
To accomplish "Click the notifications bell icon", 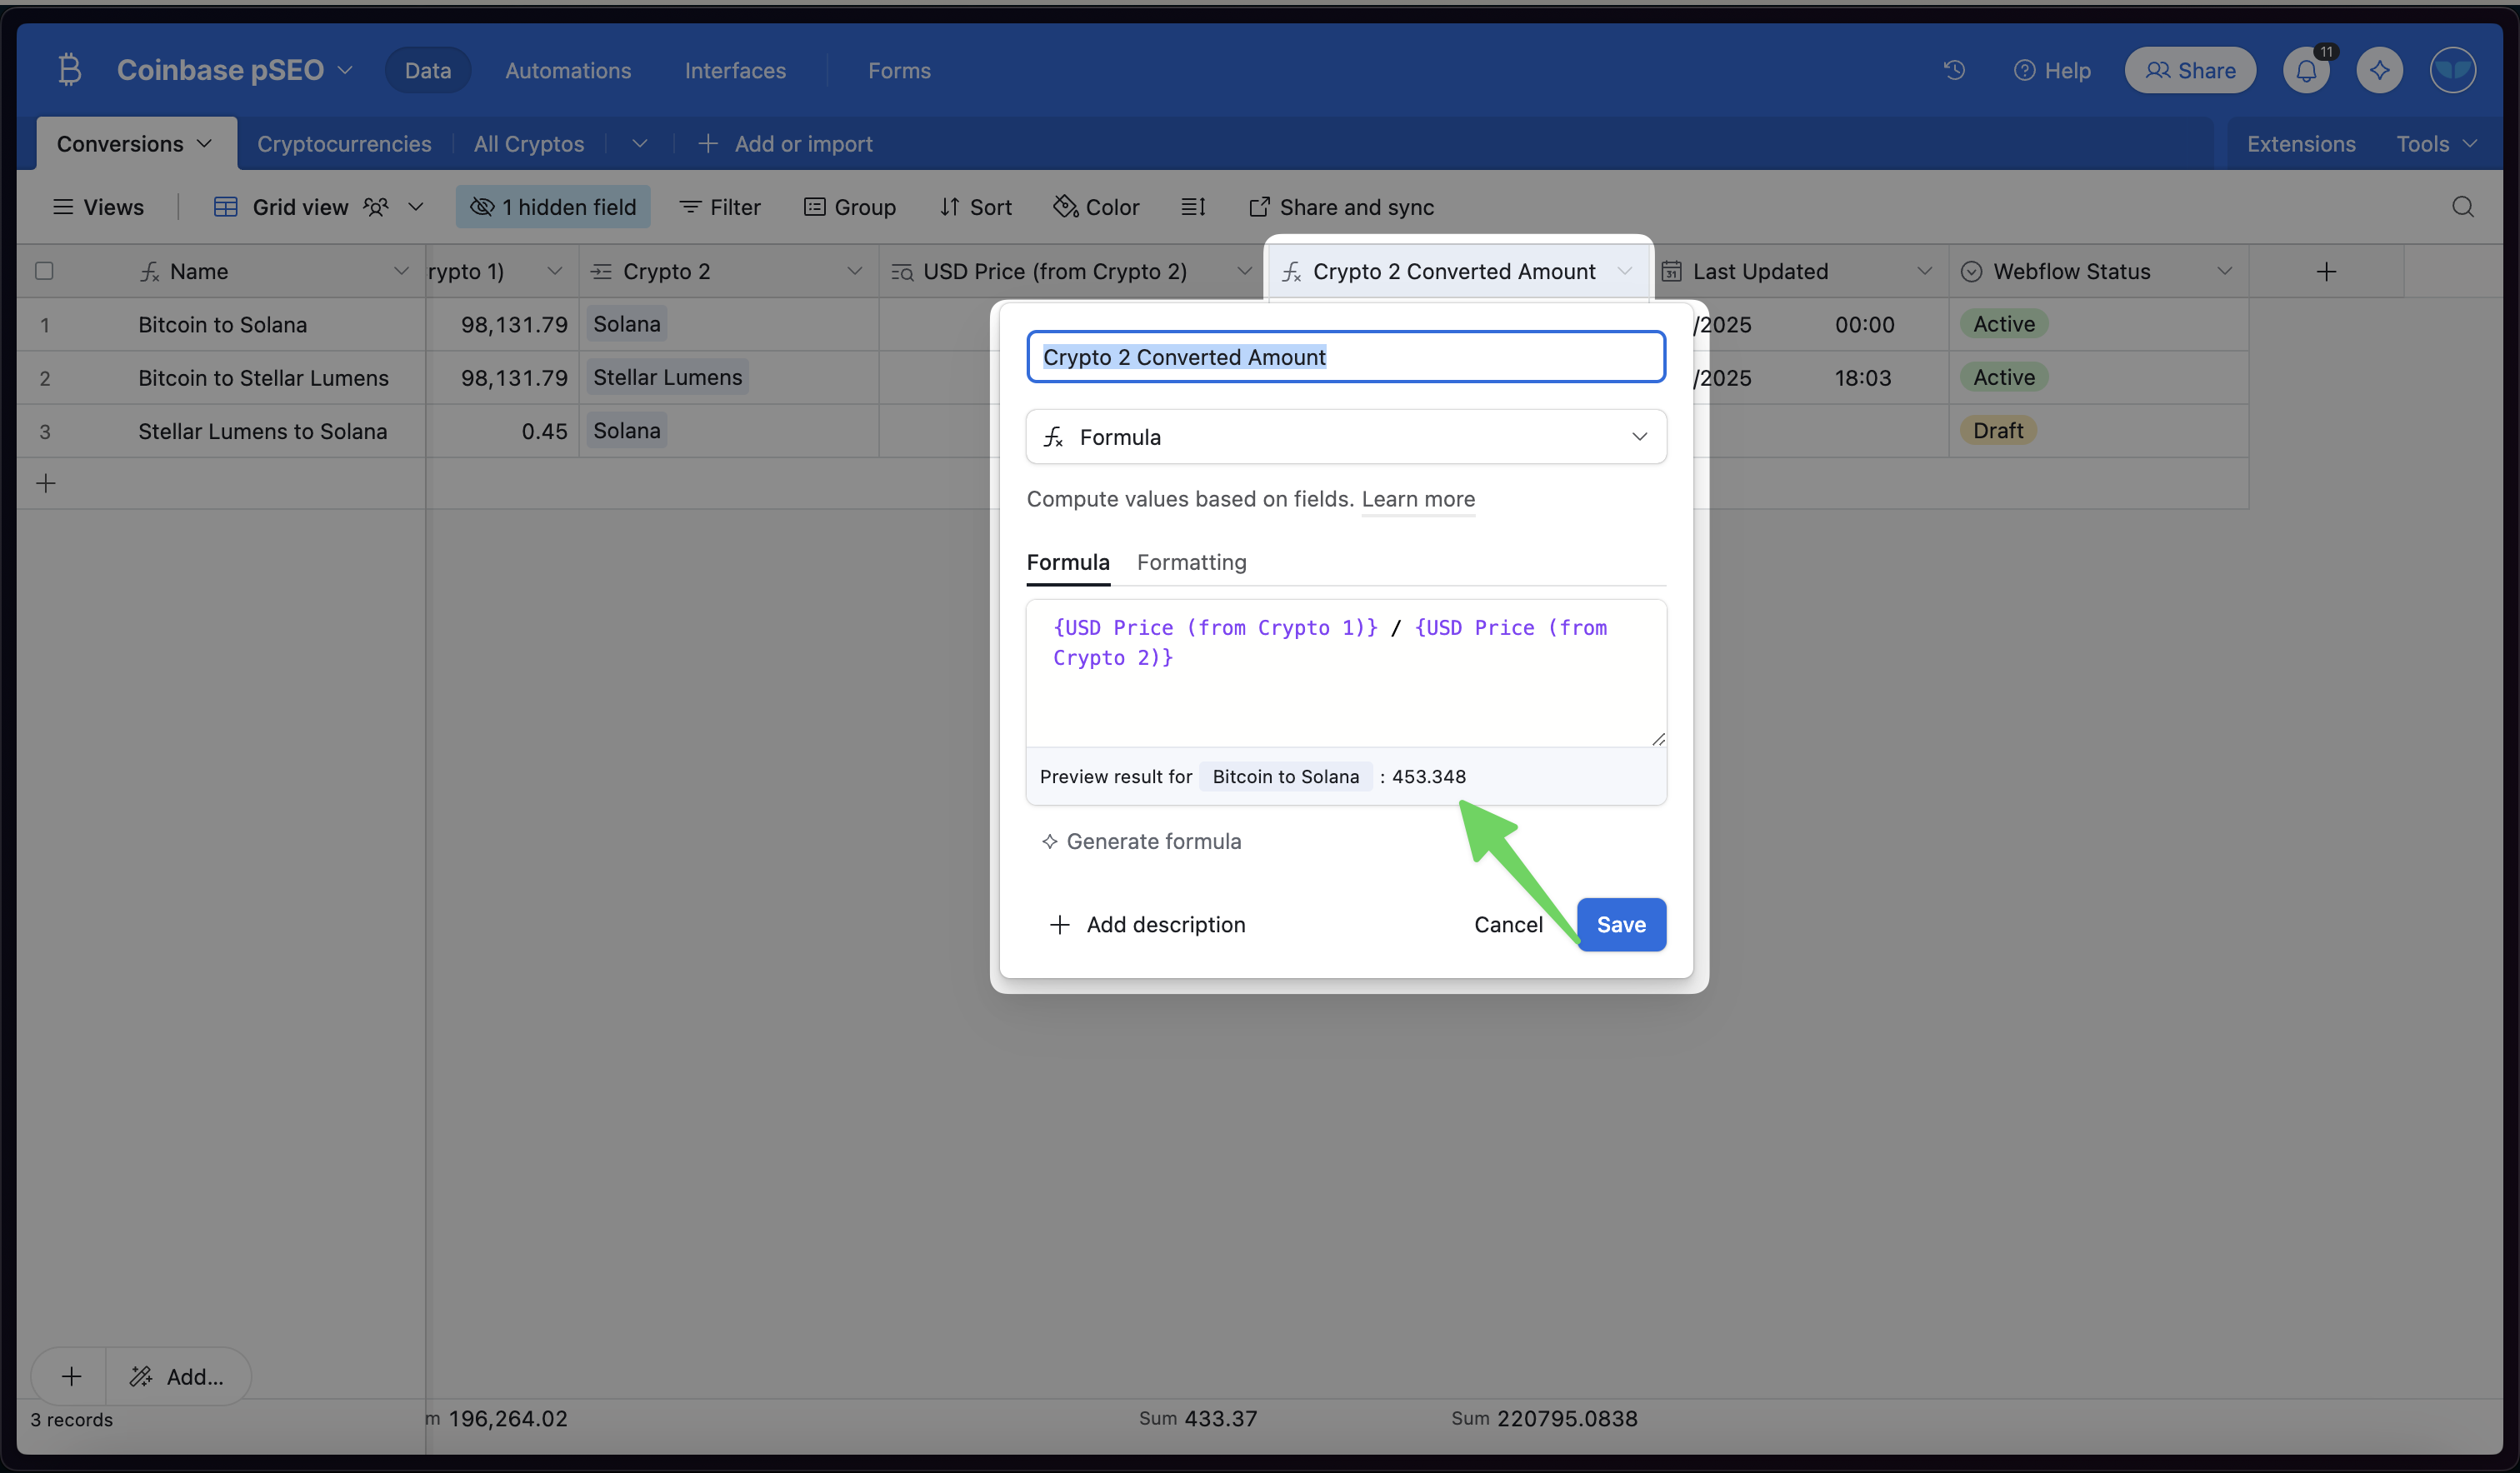I will (2306, 70).
